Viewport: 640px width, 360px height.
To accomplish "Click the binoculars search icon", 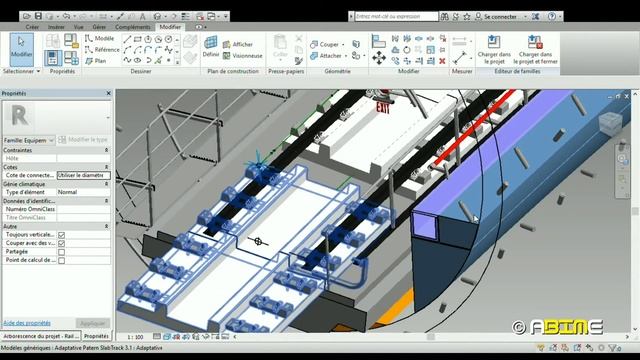I will pos(444,16).
